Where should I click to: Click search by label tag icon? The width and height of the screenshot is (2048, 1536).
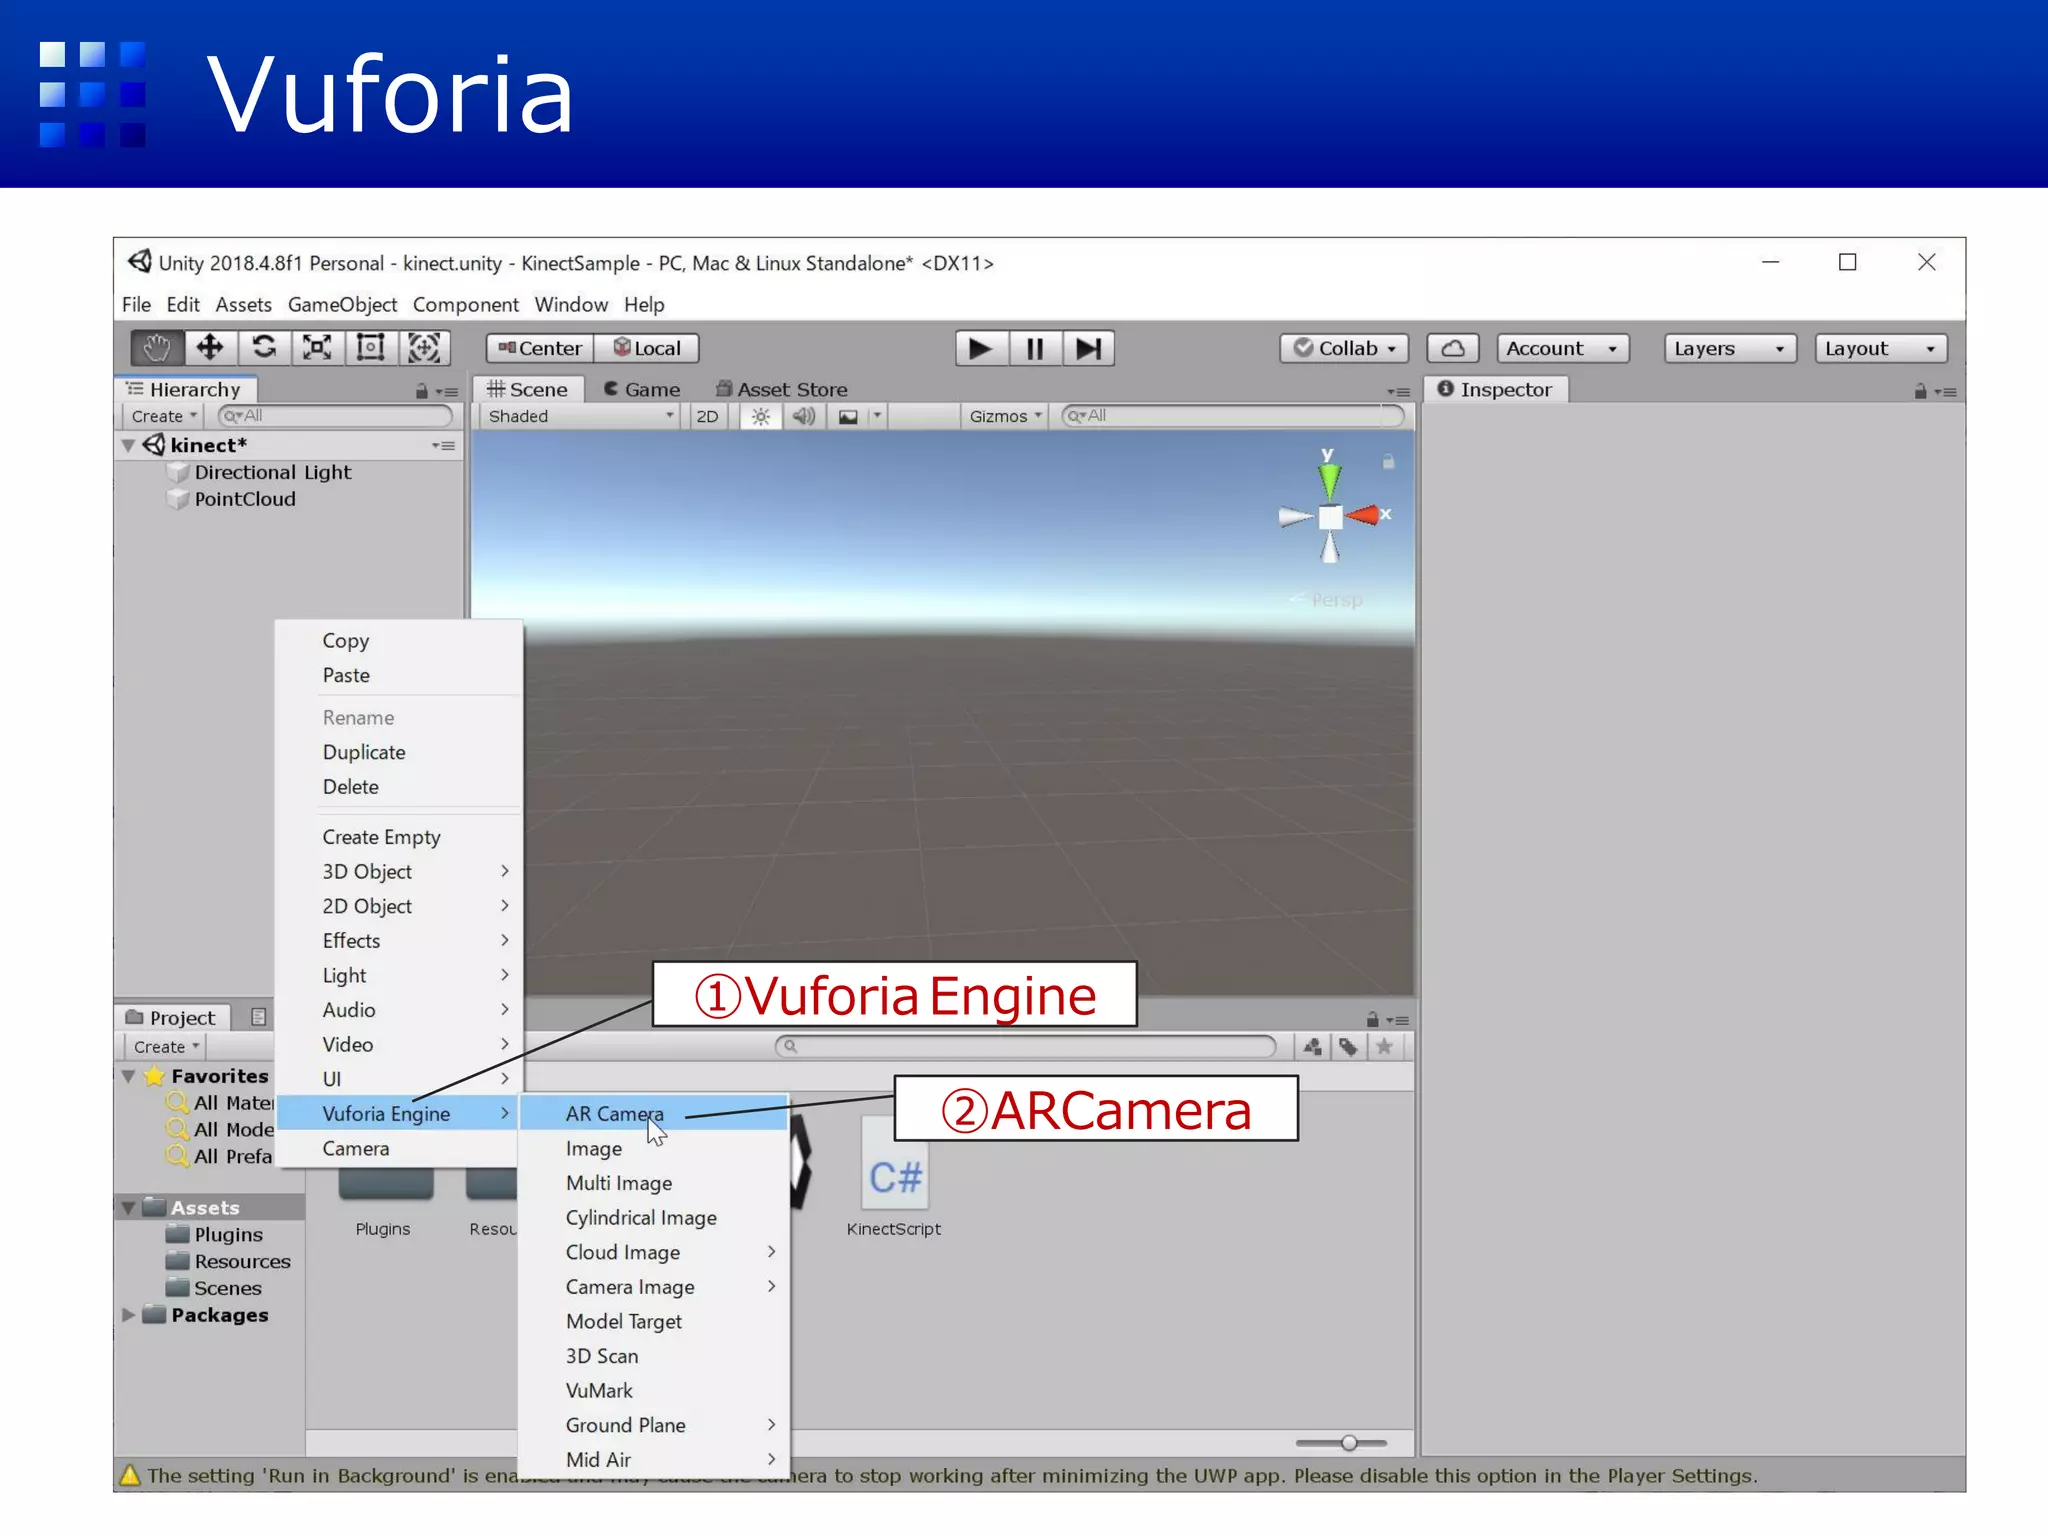coord(1349,1047)
